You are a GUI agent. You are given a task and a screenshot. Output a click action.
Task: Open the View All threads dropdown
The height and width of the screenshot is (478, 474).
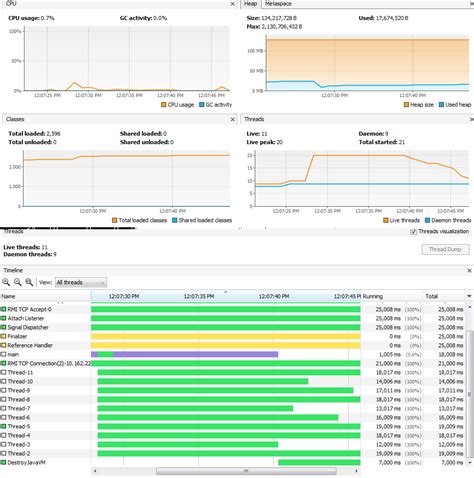[81, 282]
